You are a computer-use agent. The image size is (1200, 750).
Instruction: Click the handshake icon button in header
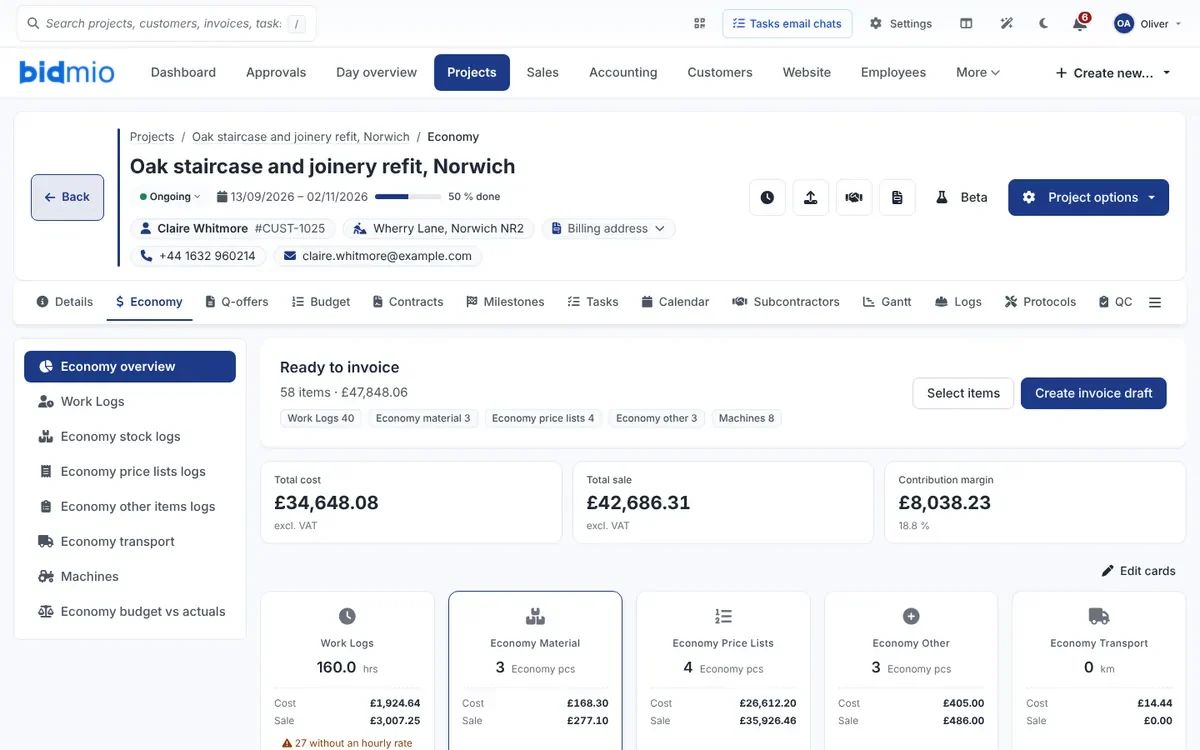point(854,197)
